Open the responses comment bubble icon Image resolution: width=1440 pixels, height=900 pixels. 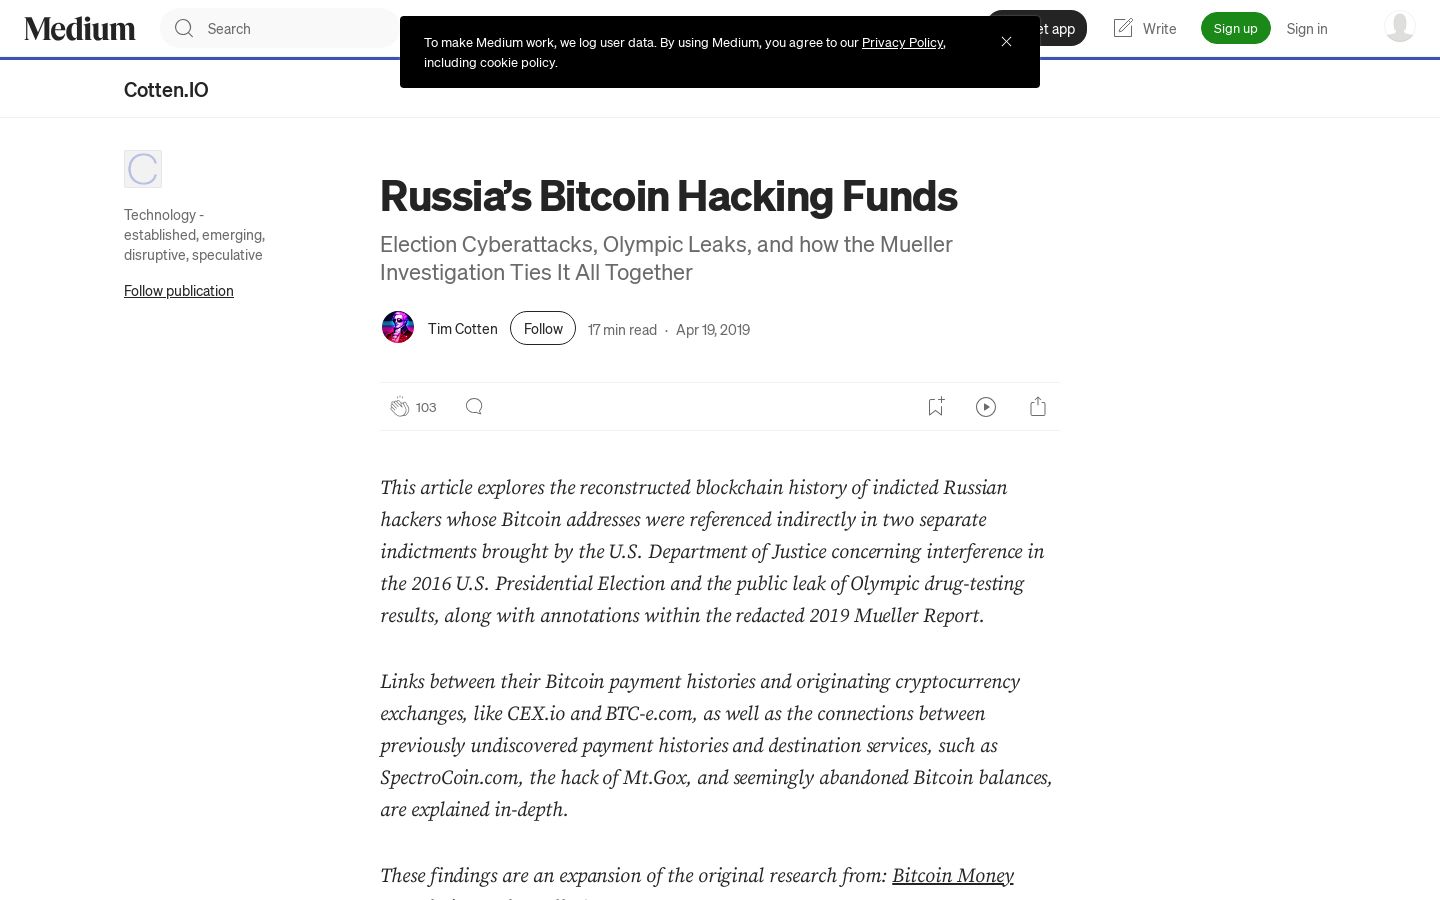(474, 406)
